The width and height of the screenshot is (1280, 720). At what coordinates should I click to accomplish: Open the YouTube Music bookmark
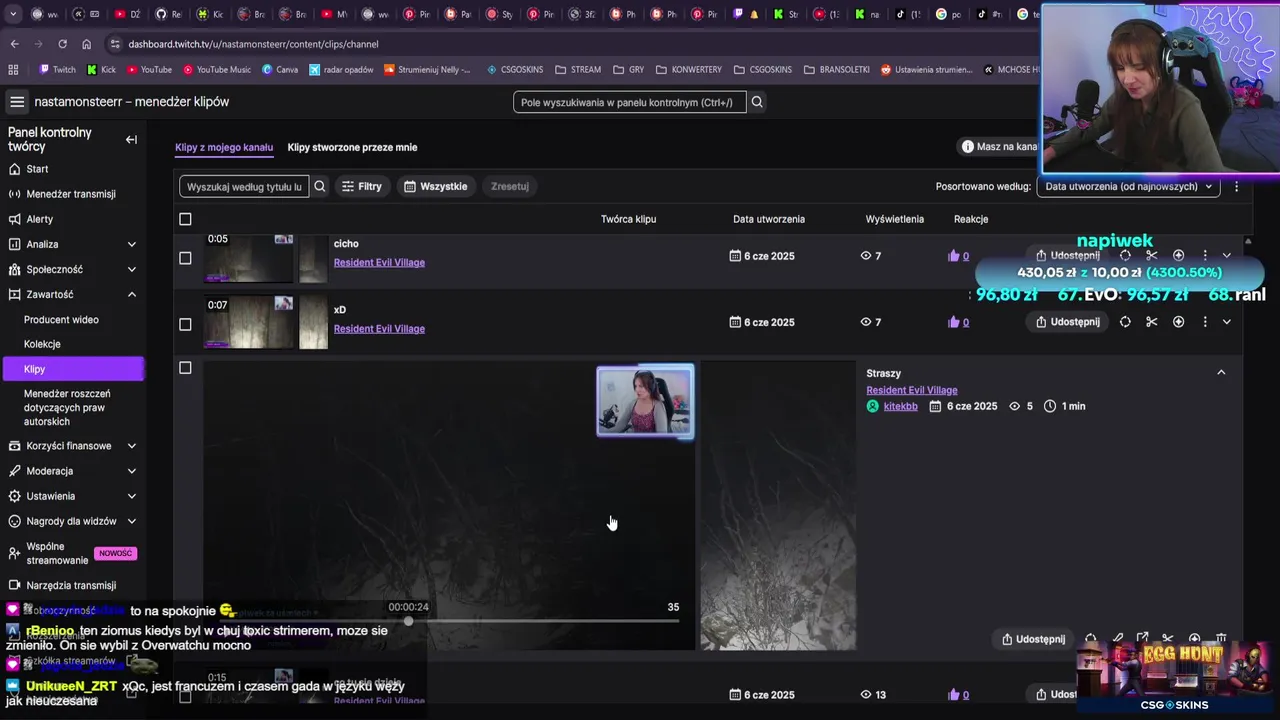click(x=216, y=70)
